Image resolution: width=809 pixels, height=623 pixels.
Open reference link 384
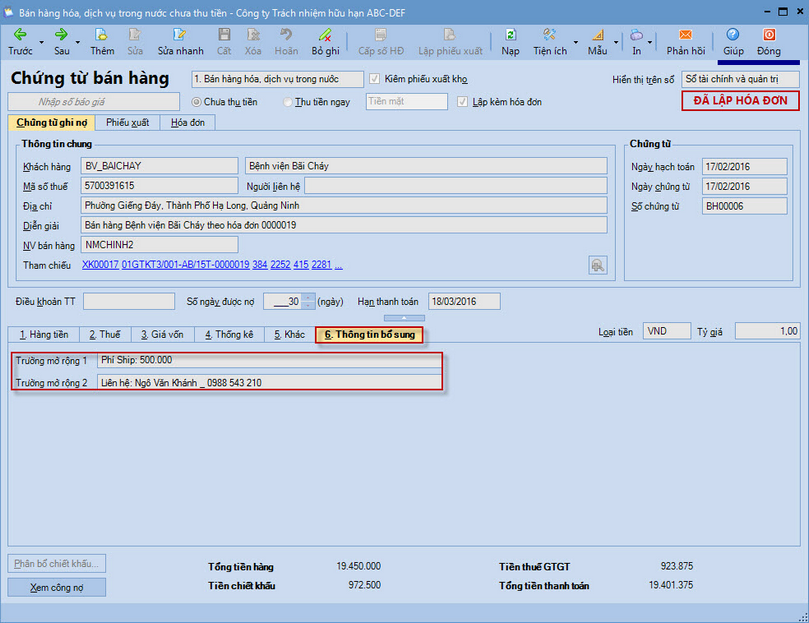click(x=260, y=265)
